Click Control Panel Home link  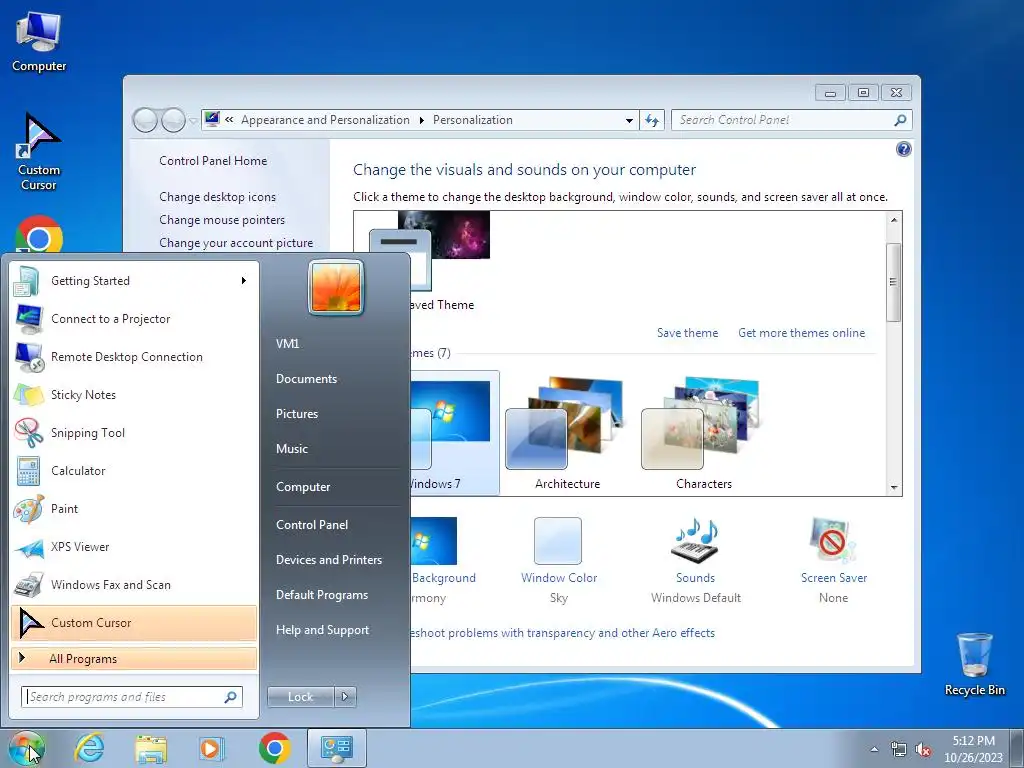[213, 161]
